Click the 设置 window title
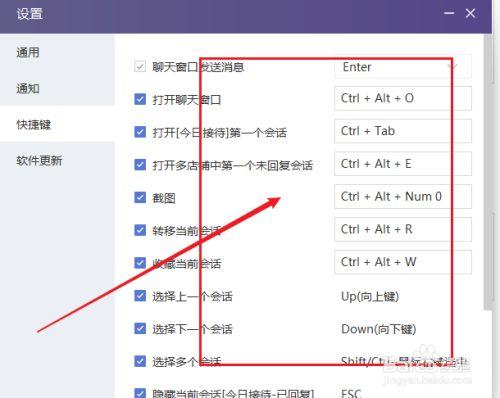Viewport: 500px width, 398px height. tap(30, 14)
